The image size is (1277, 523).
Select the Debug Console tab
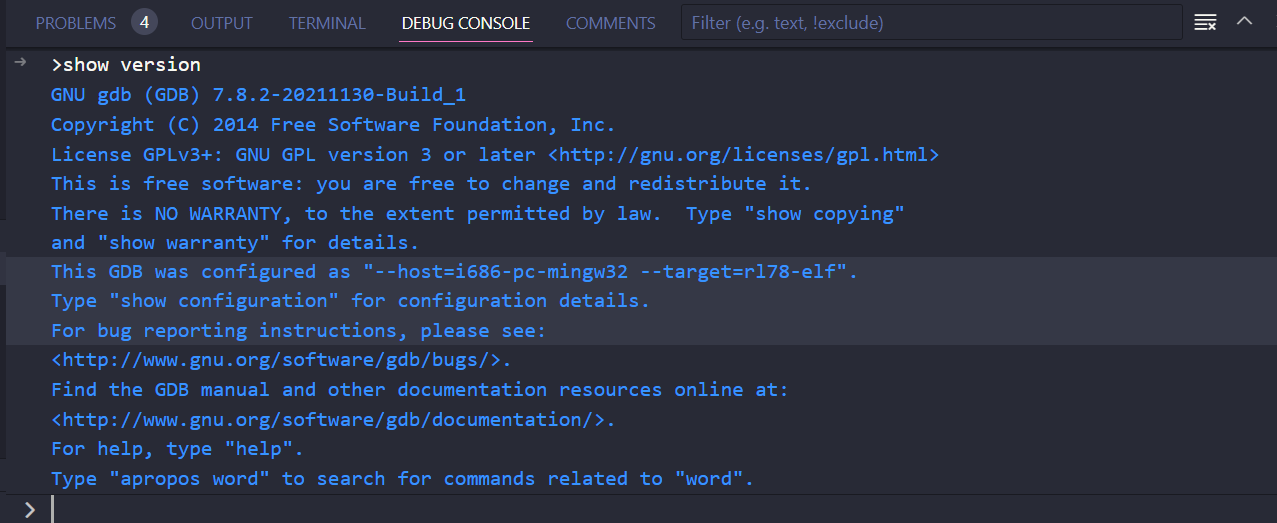coord(466,22)
